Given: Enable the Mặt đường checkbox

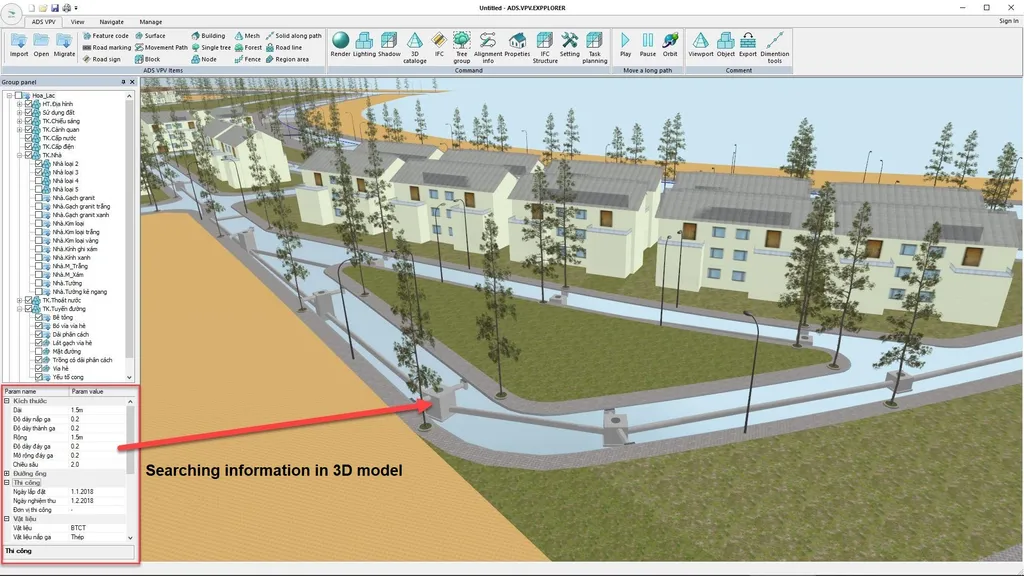Looking at the screenshot, I should point(39,351).
